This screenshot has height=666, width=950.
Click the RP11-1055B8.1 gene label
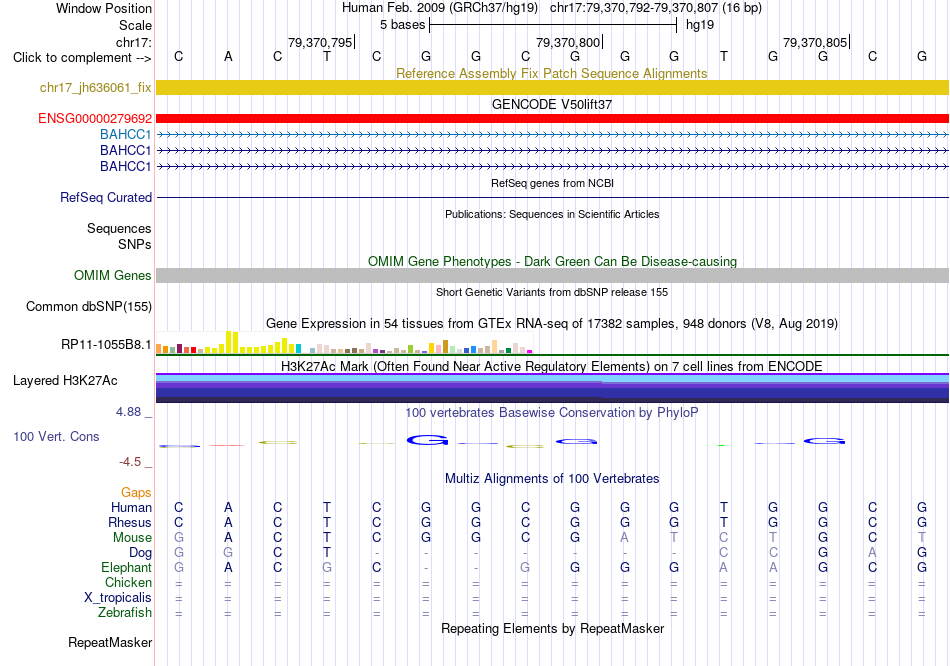pyautogui.click(x=106, y=345)
